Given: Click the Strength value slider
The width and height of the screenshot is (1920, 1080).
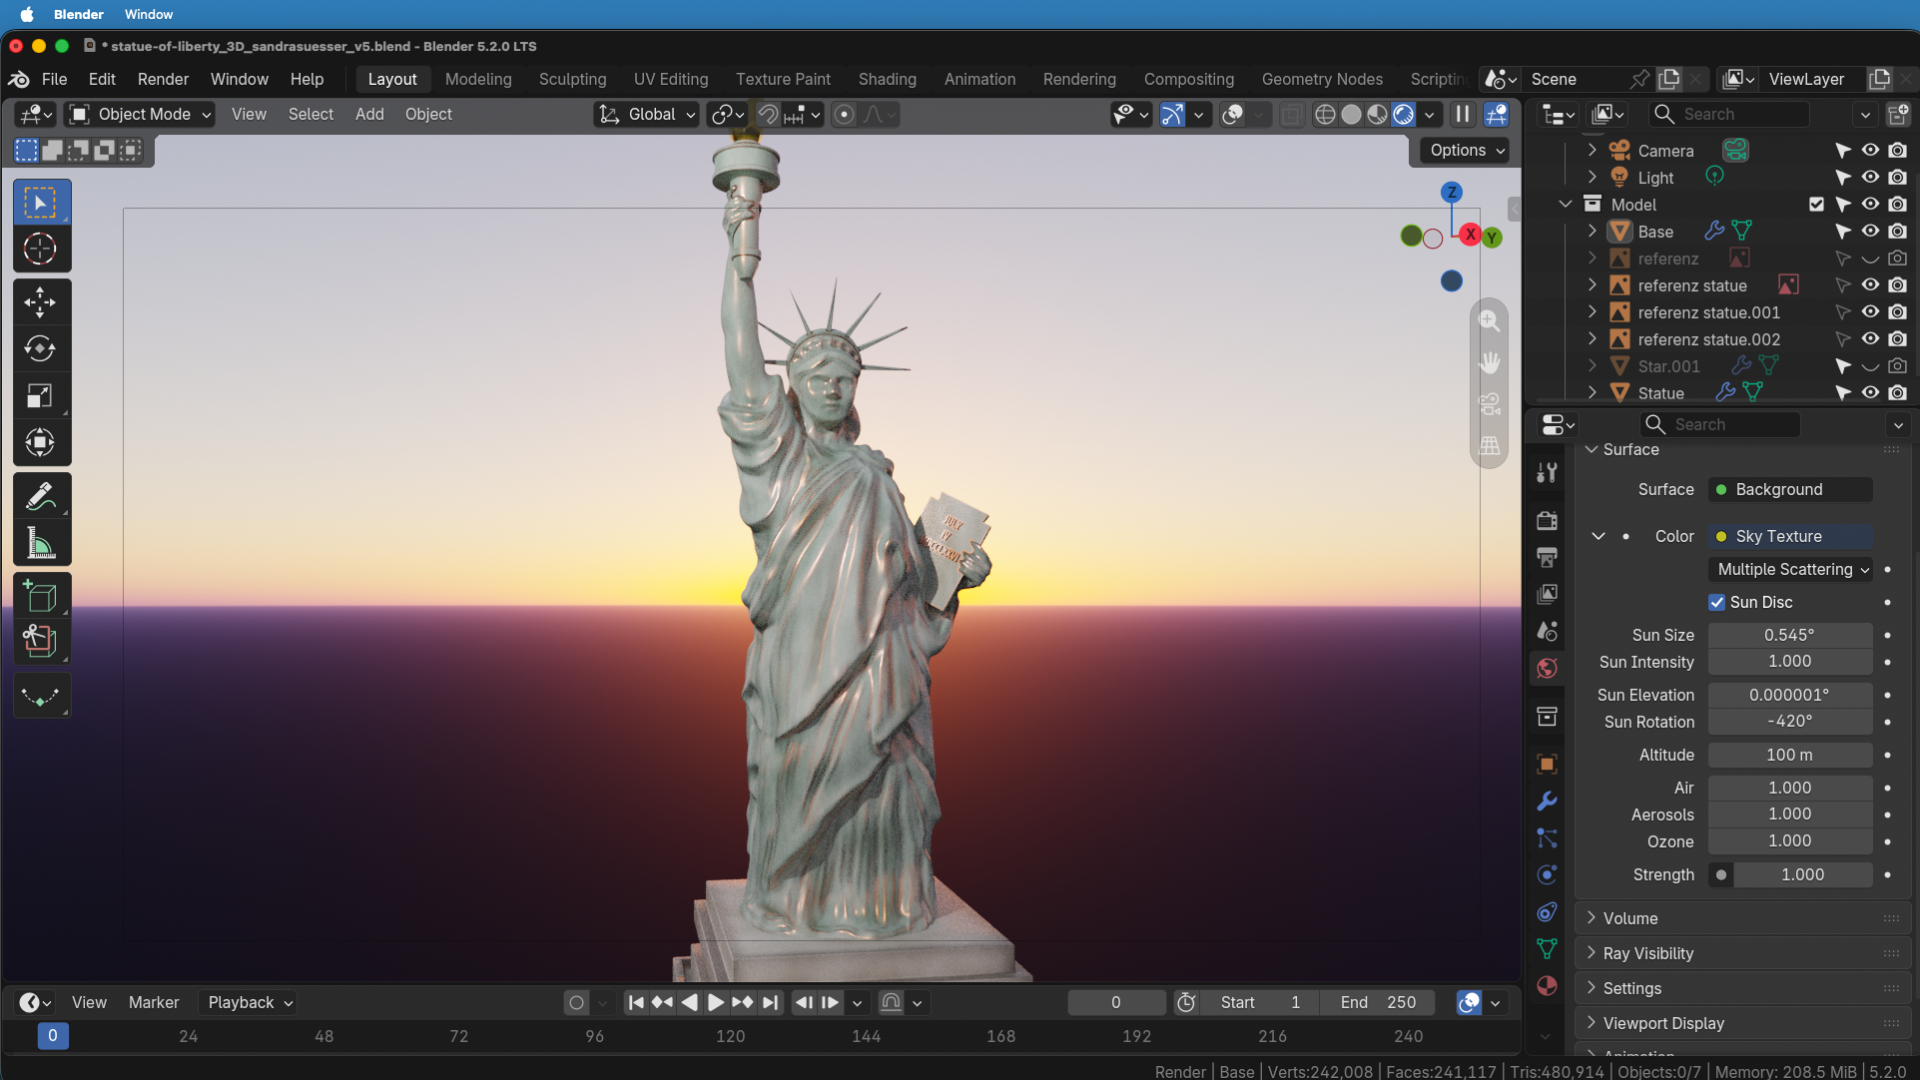Looking at the screenshot, I should coord(1804,874).
